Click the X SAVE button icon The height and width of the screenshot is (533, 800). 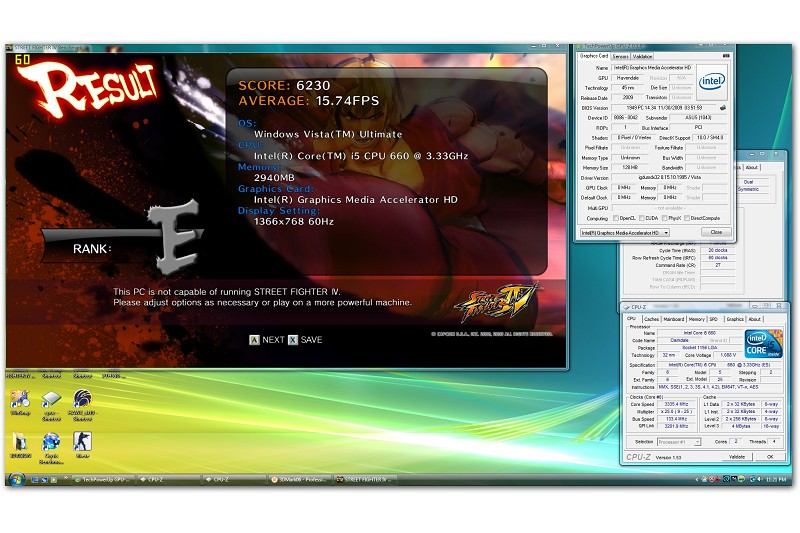(x=293, y=340)
